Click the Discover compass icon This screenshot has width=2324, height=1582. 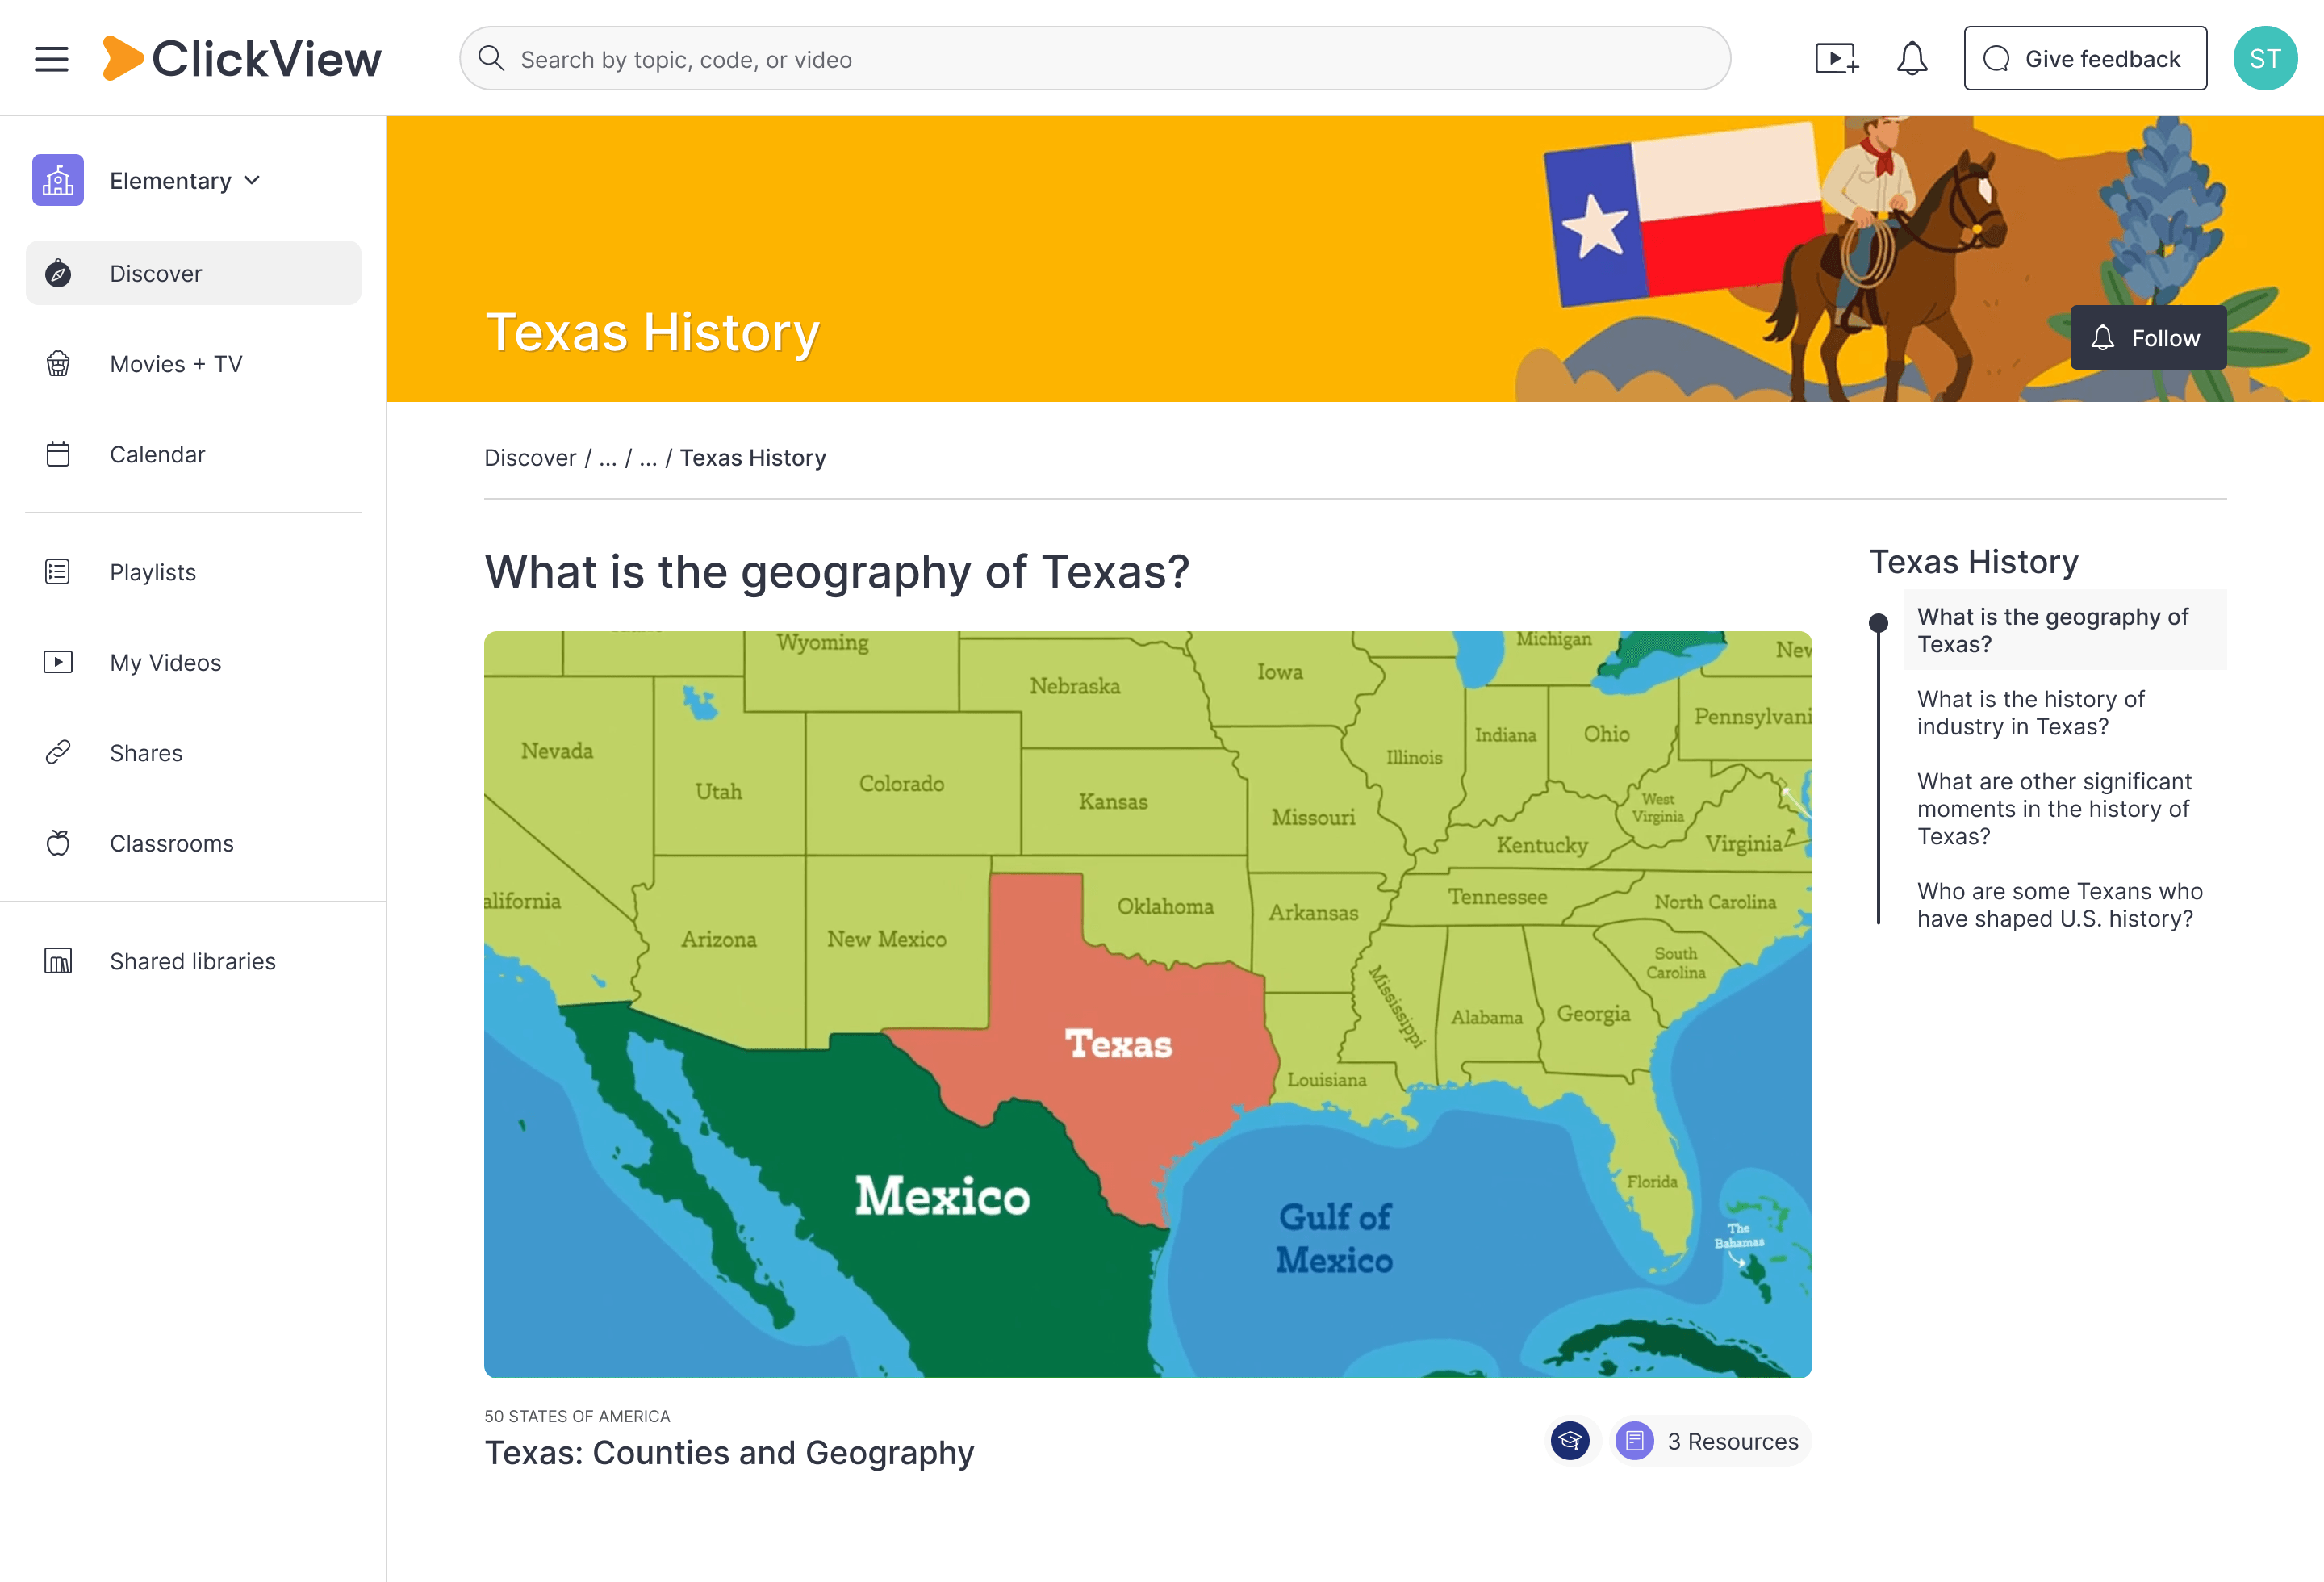pos(58,273)
